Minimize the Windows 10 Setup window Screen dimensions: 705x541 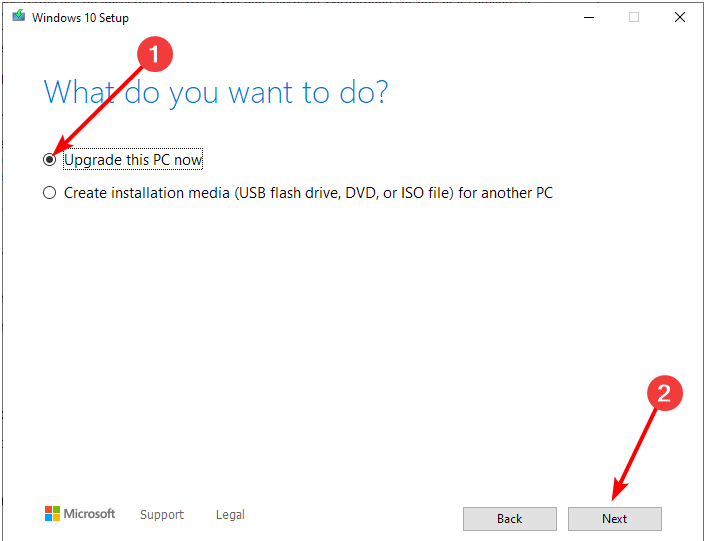[589, 18]
